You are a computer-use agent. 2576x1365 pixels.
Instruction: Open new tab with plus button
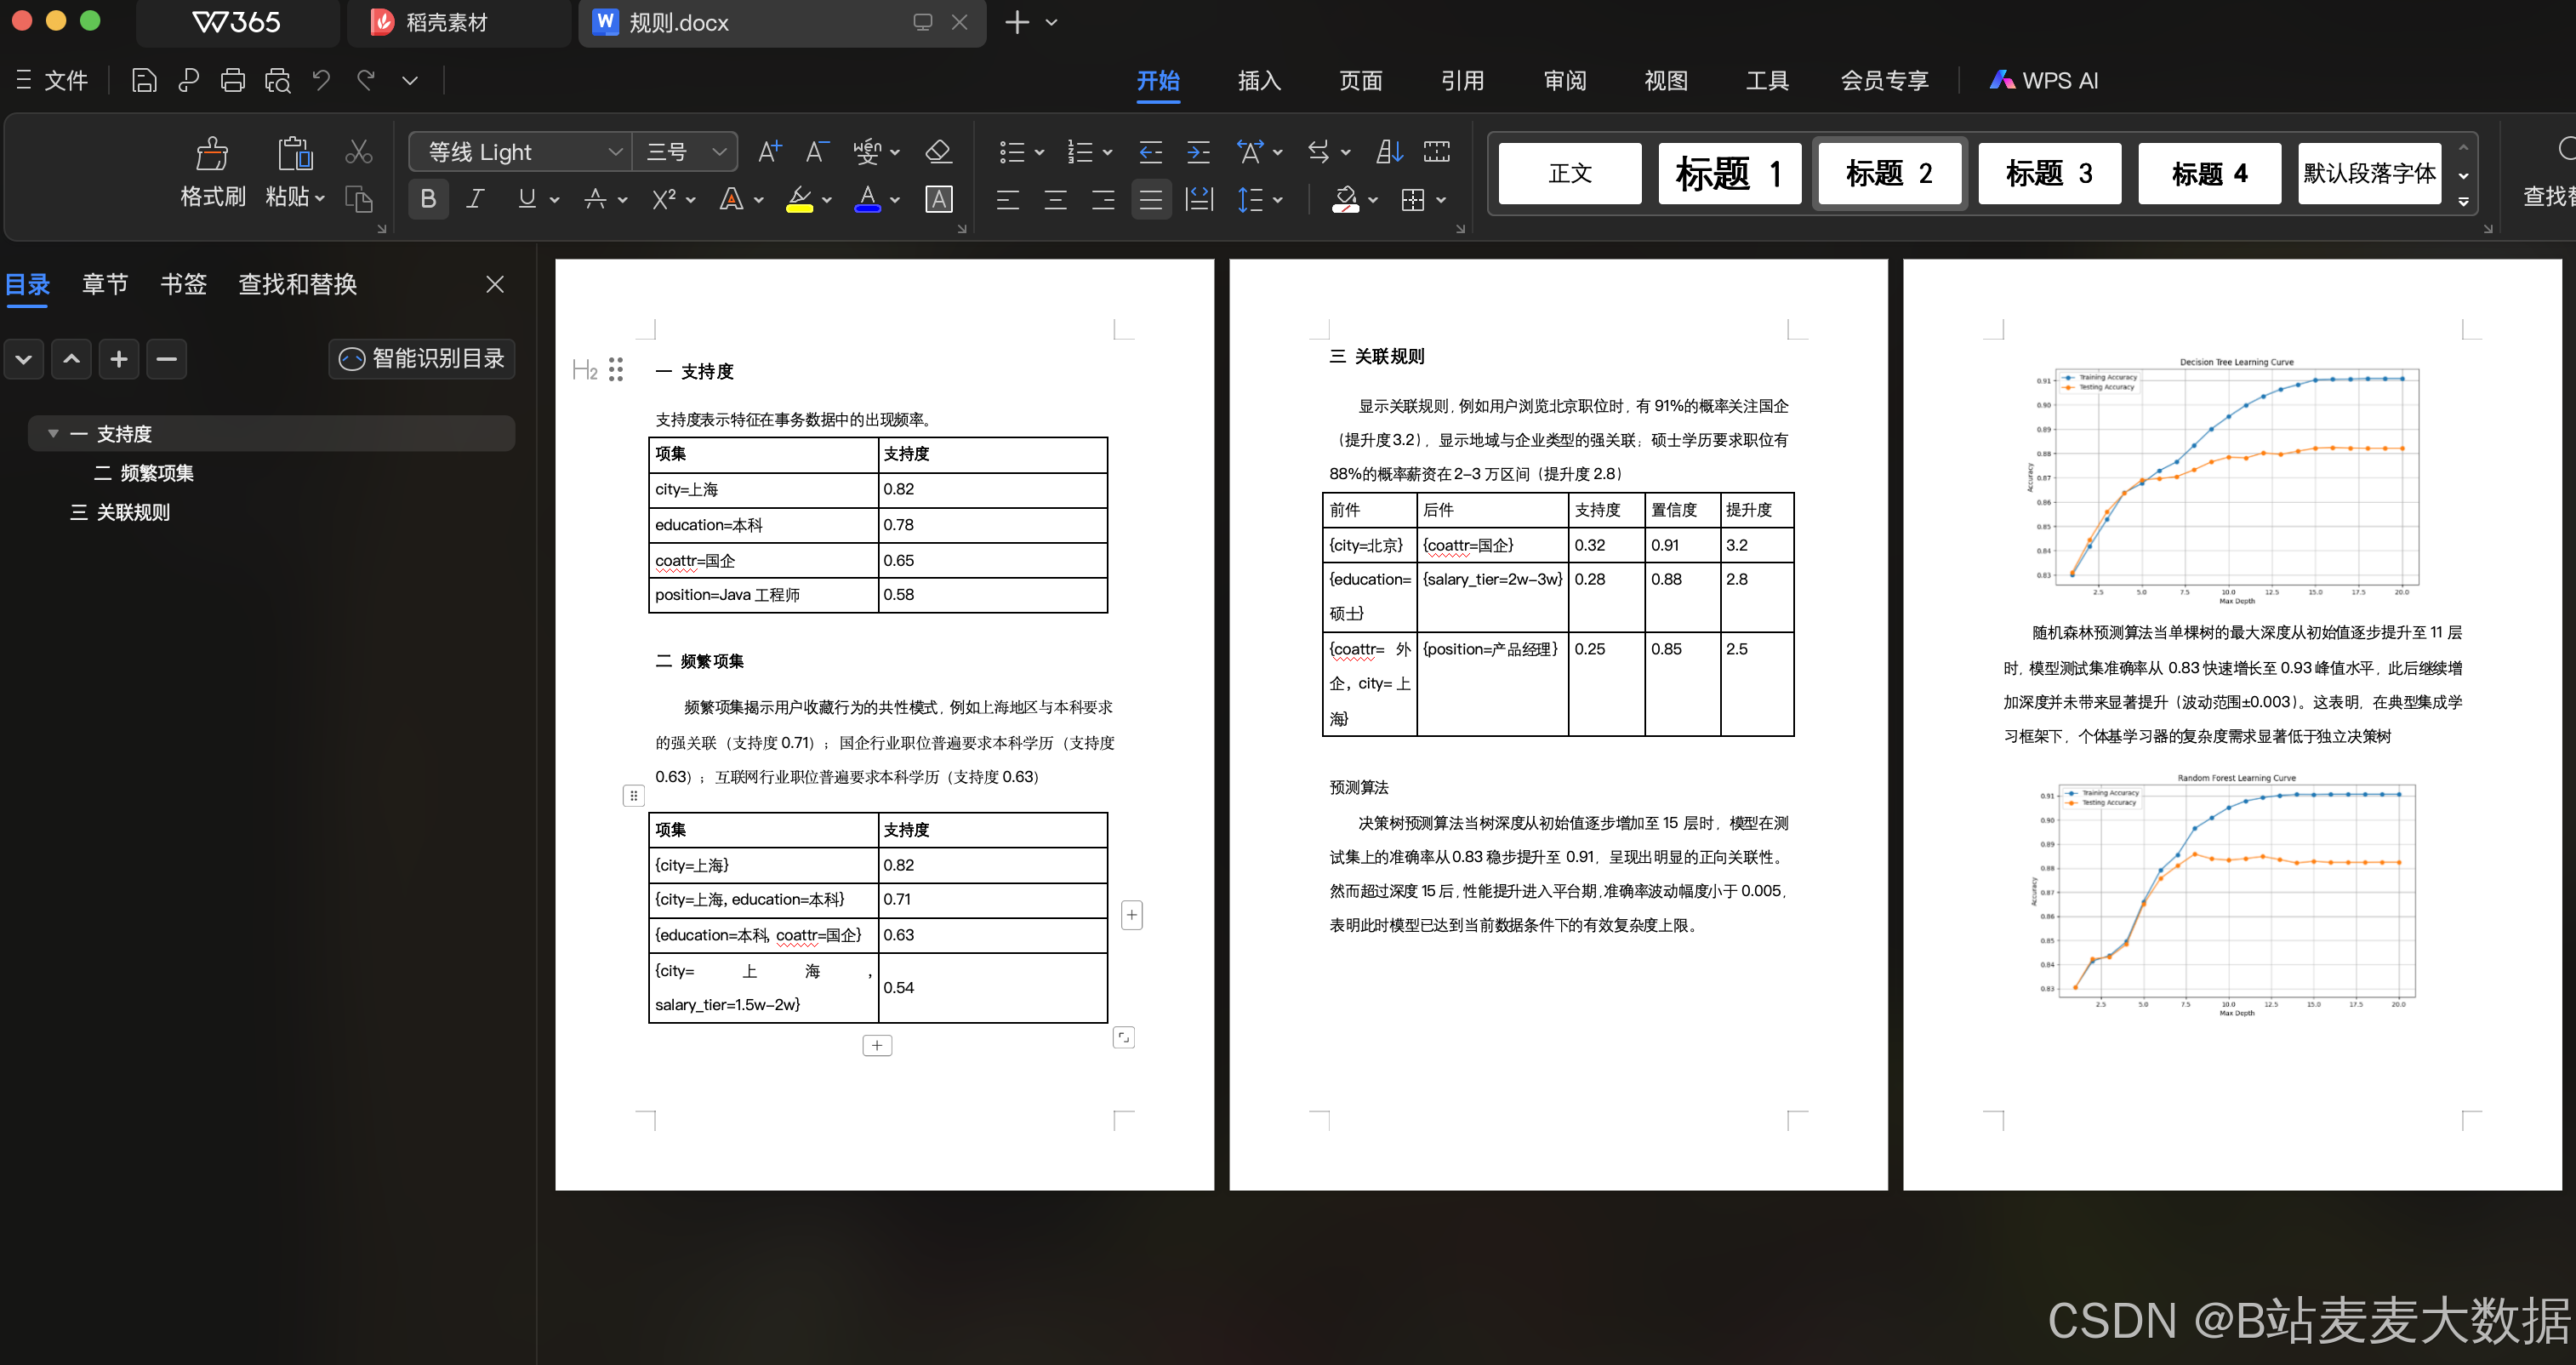click(1016, 22)
